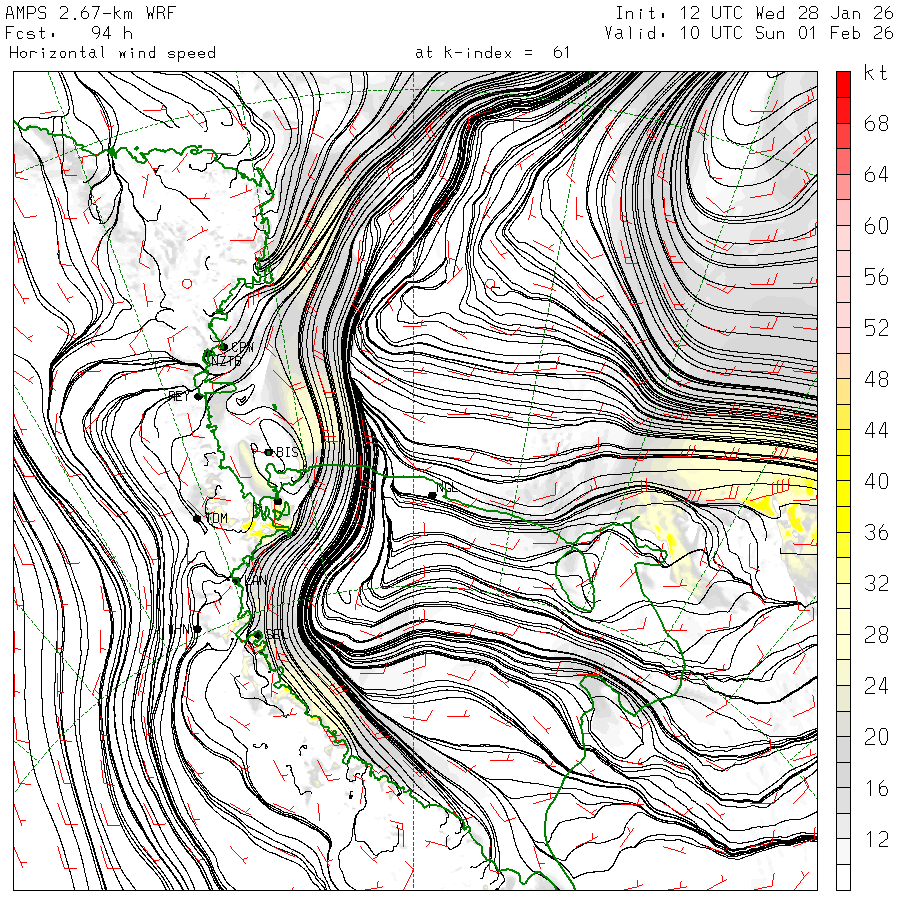This screenshot has width=900, height=900.
Task: Click the 'Valid: 10 UTC Sun 01 Feb 26' text
Action: click(749, 33)
